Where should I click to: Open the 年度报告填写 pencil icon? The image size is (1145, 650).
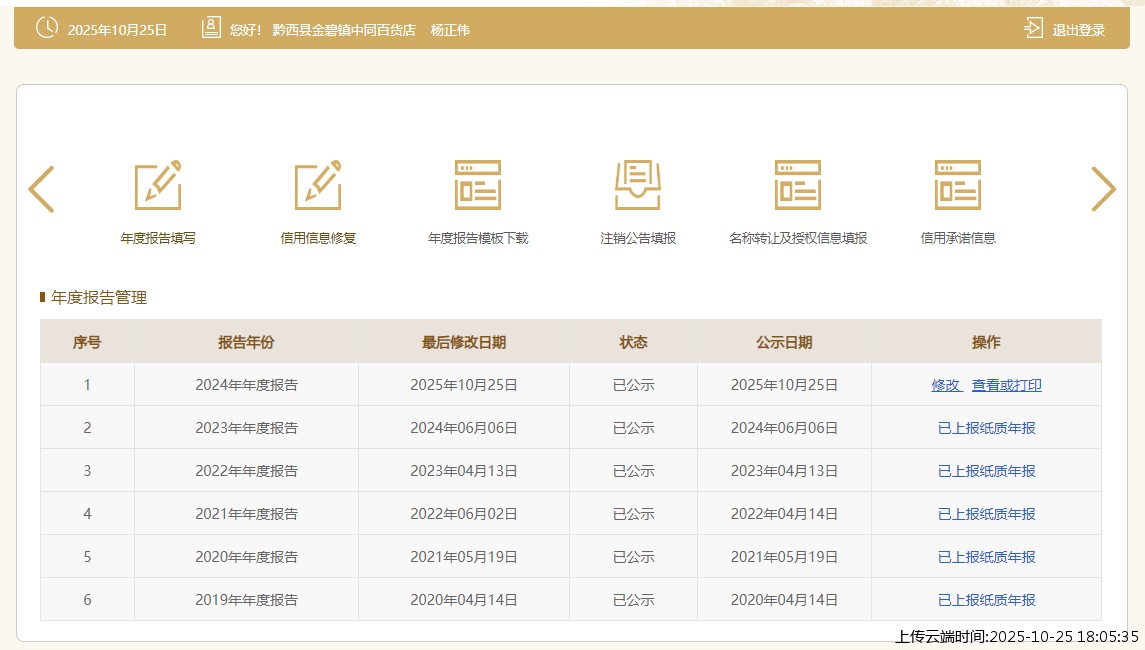158,185
